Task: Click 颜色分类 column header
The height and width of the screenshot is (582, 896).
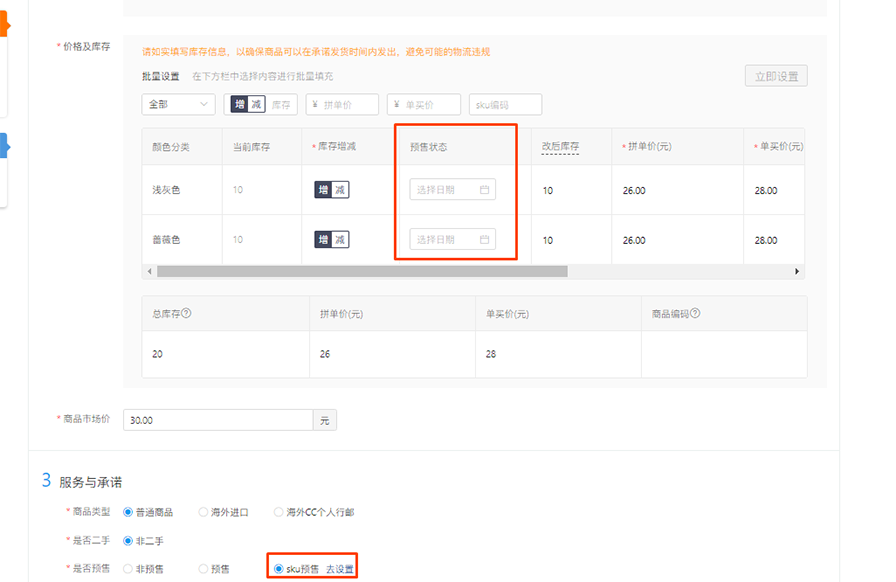Action: (x=171, y=147)
